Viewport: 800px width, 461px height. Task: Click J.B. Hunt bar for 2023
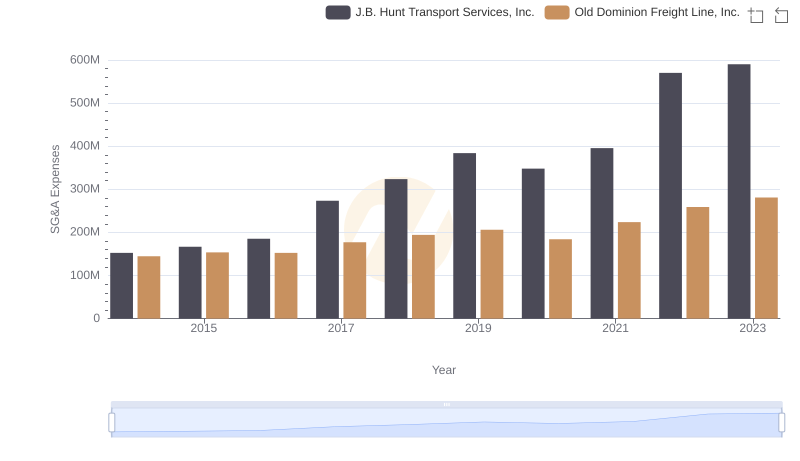(x=739, y=191)
